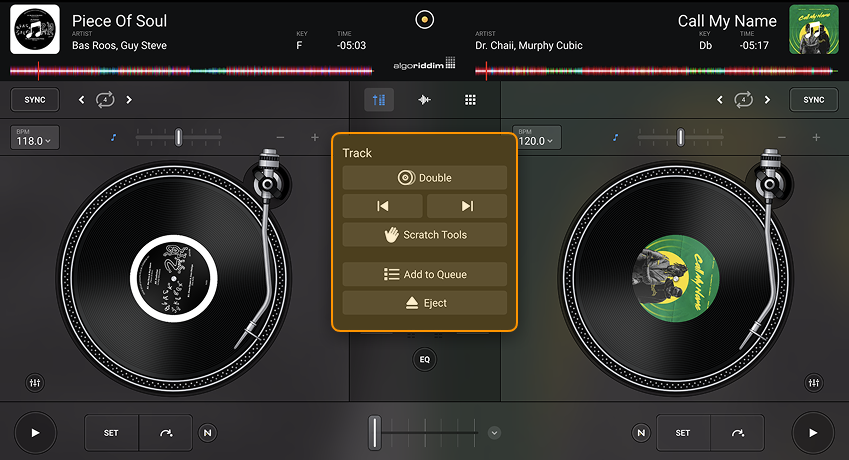Set cue point on left deck
This screenshot has height=460, width=849.
coord(111,433)
